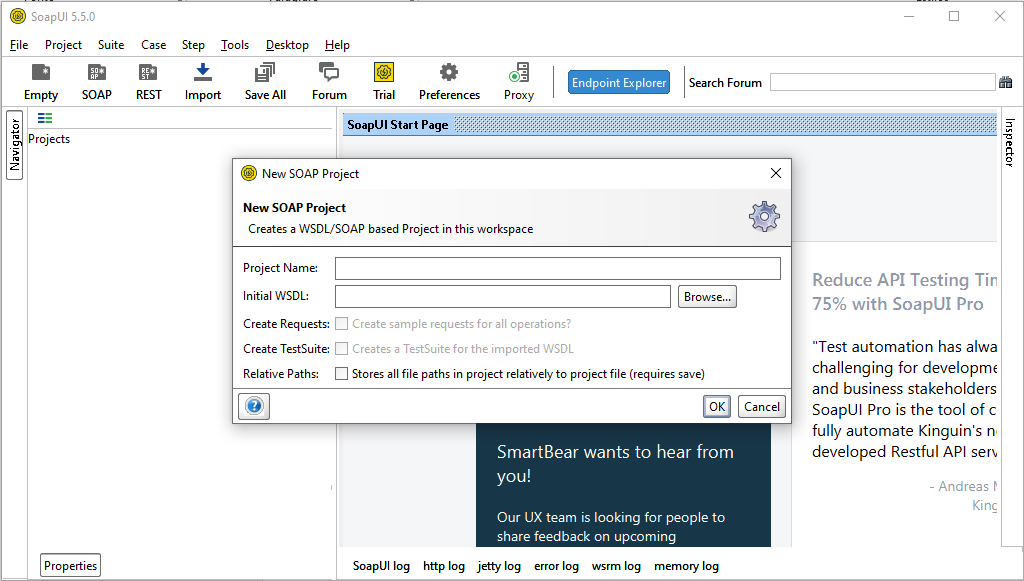Close the New SOAP Project dialog

coord(776,173)
